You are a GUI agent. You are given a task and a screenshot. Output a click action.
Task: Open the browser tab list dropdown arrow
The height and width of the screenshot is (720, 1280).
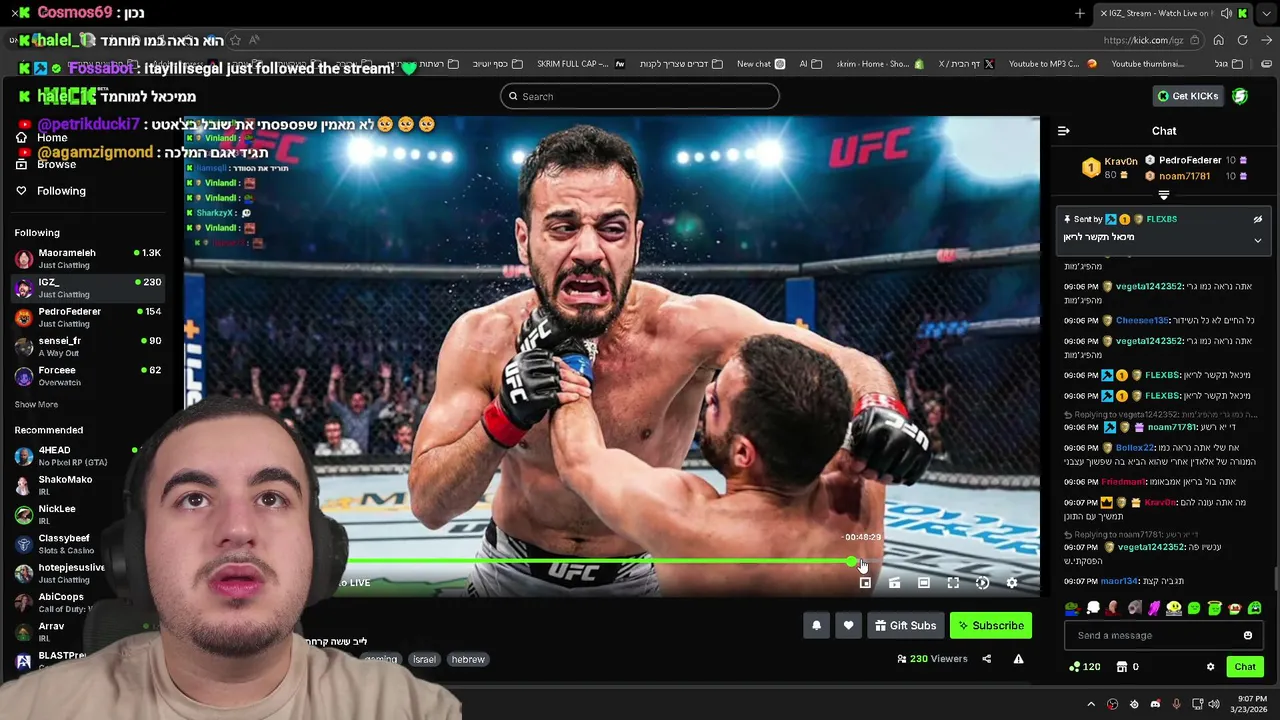click(1266, 13)
